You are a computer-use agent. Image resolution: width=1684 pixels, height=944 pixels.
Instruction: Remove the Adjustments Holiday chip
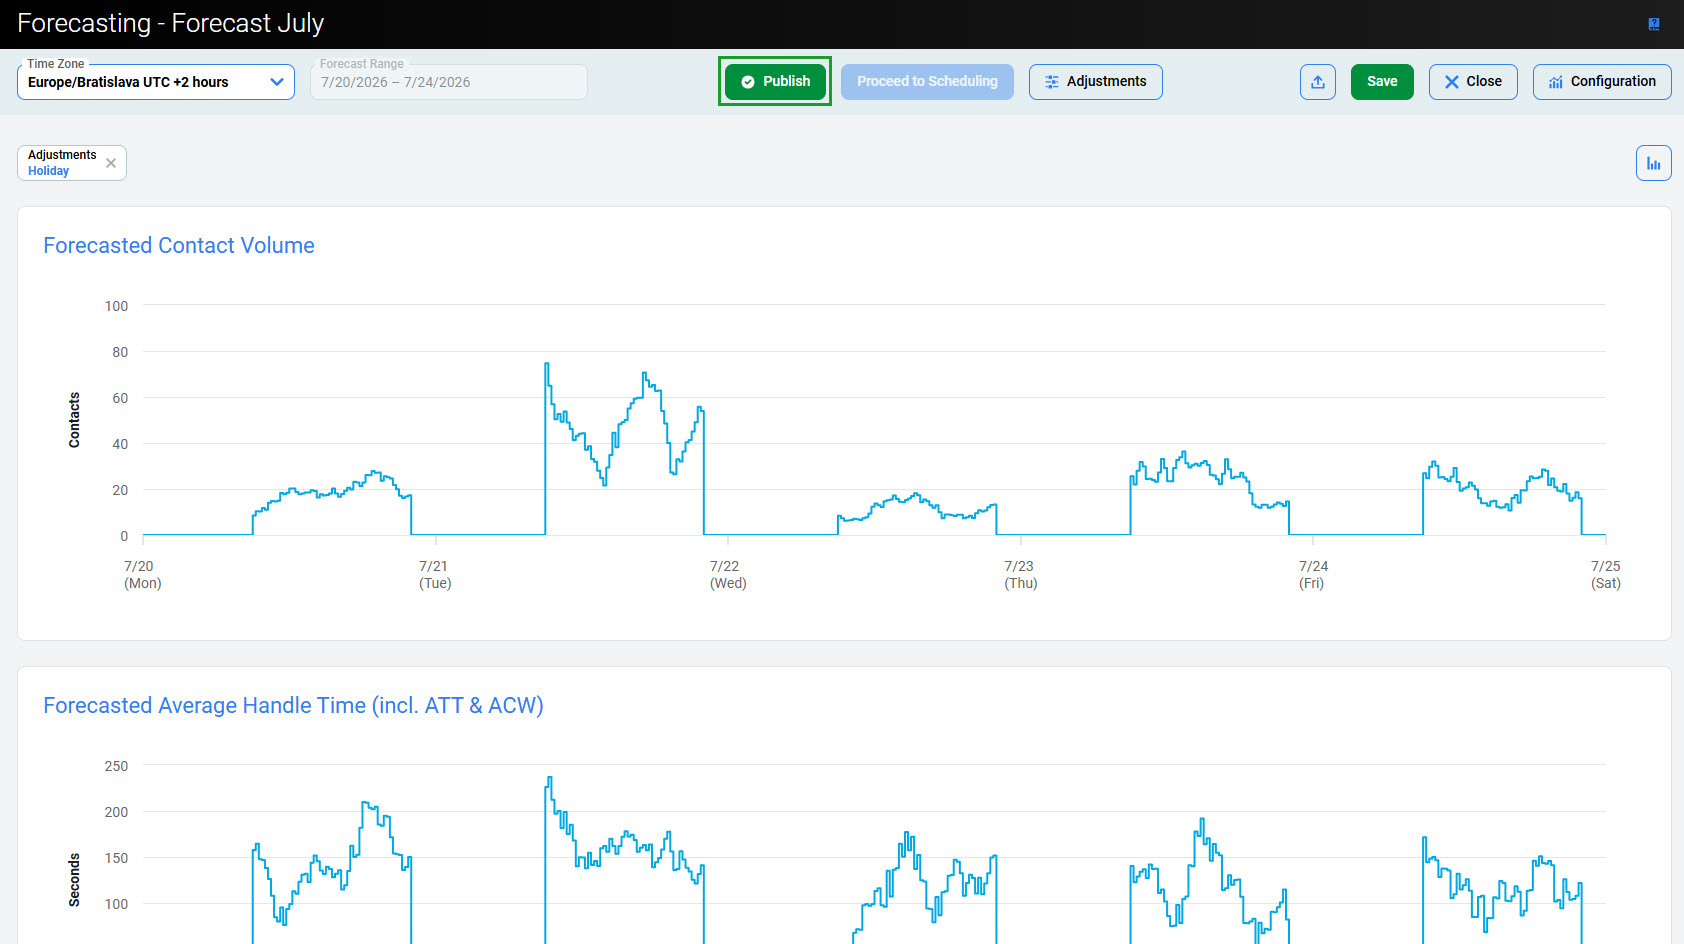point(111,163)
